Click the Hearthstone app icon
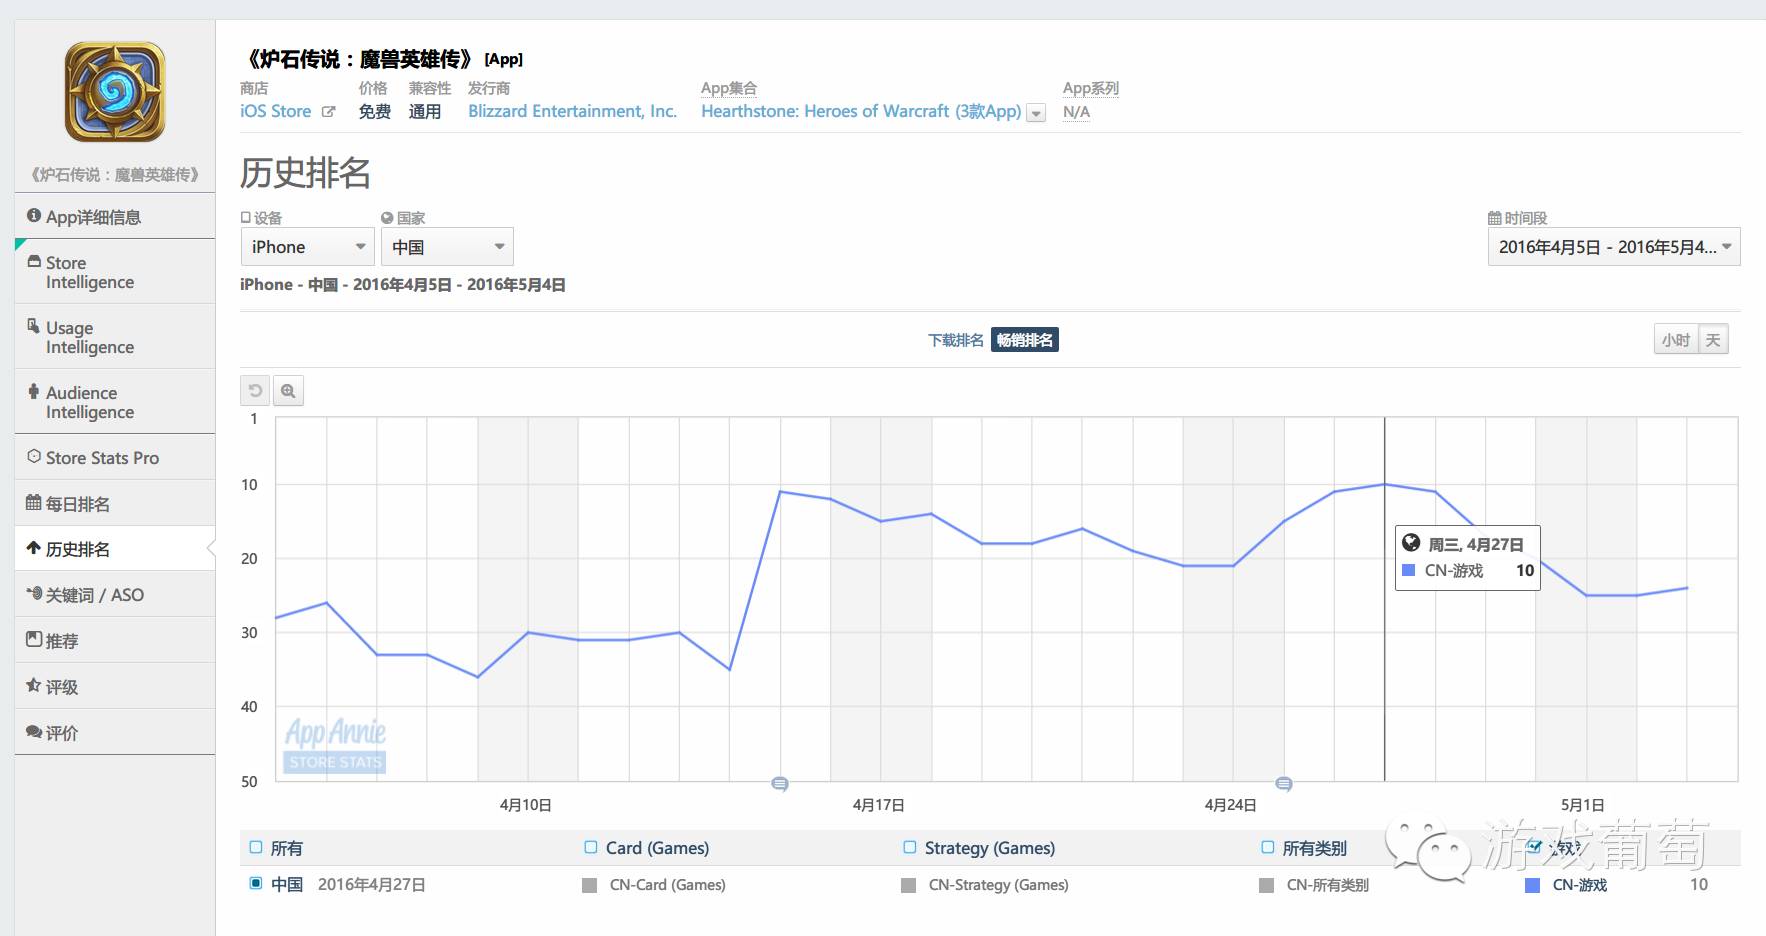Image resolution: width=1766 pixels, height=936 pixels. pyautogui.click(x=115, y=92)
